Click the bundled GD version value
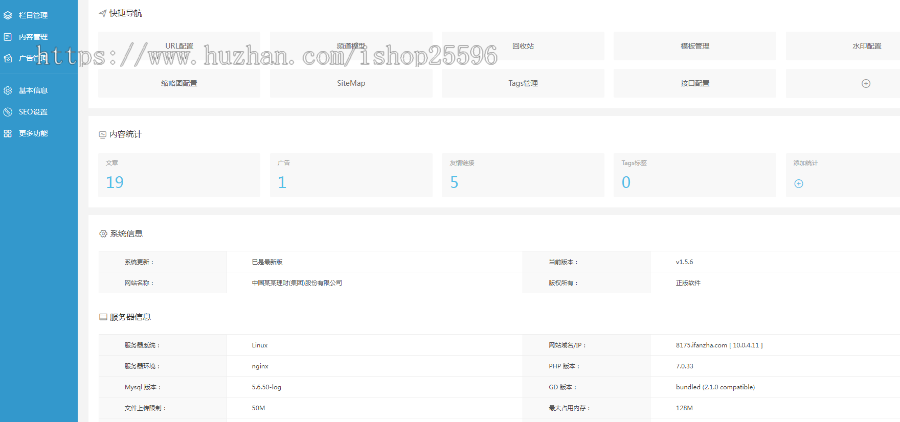 pyautogui.click(x=715, y=388)
